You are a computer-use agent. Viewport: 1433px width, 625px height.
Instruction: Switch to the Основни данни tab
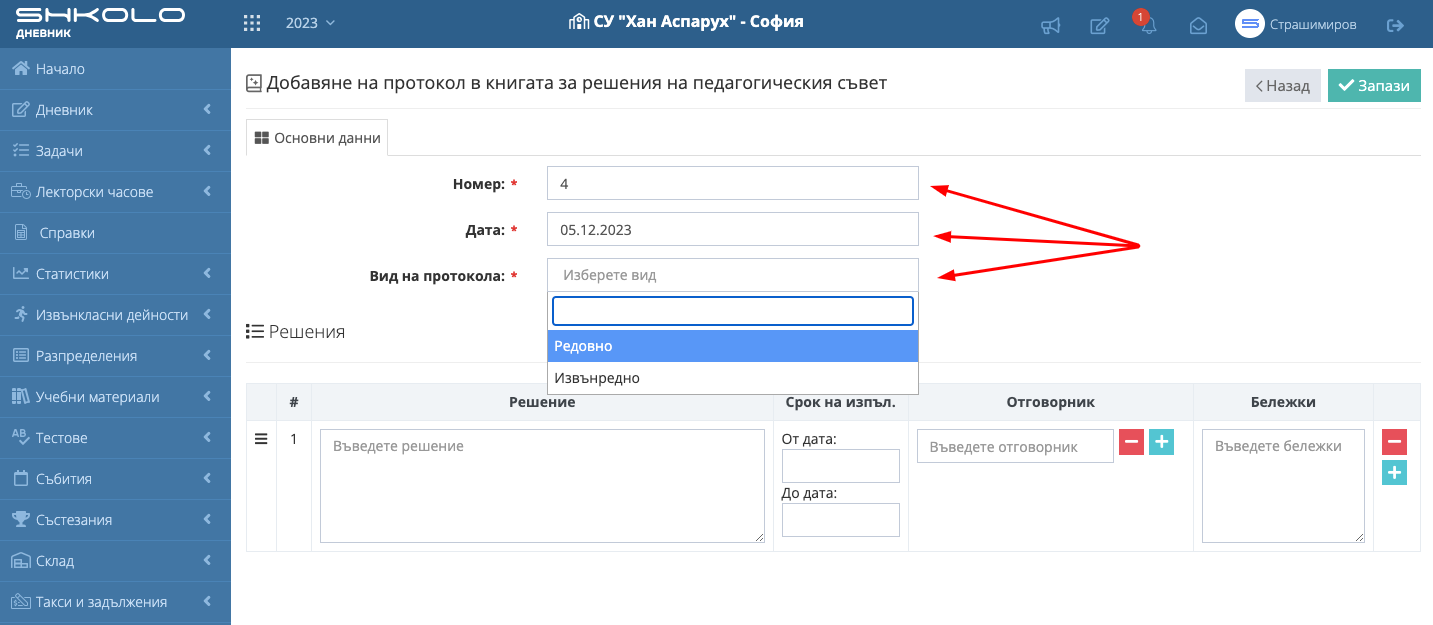[318, 138]
